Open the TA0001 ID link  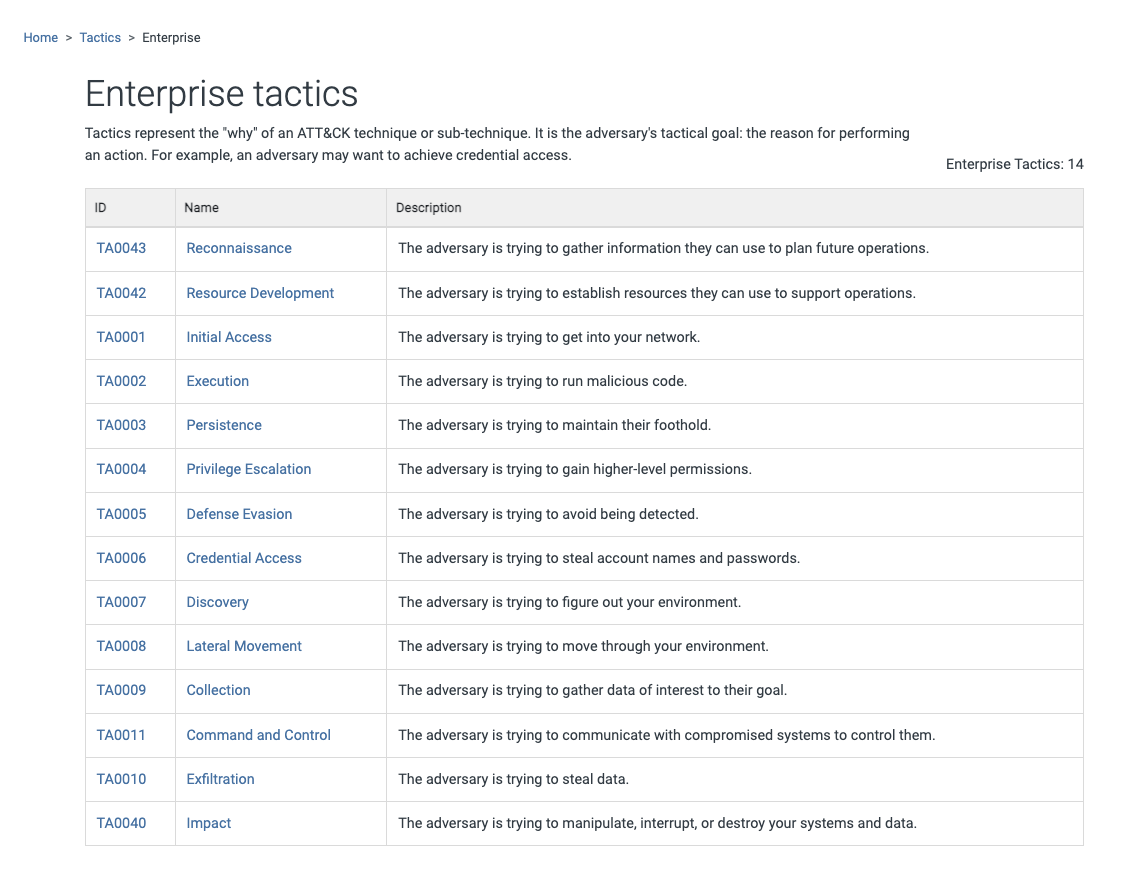point(121,337)
